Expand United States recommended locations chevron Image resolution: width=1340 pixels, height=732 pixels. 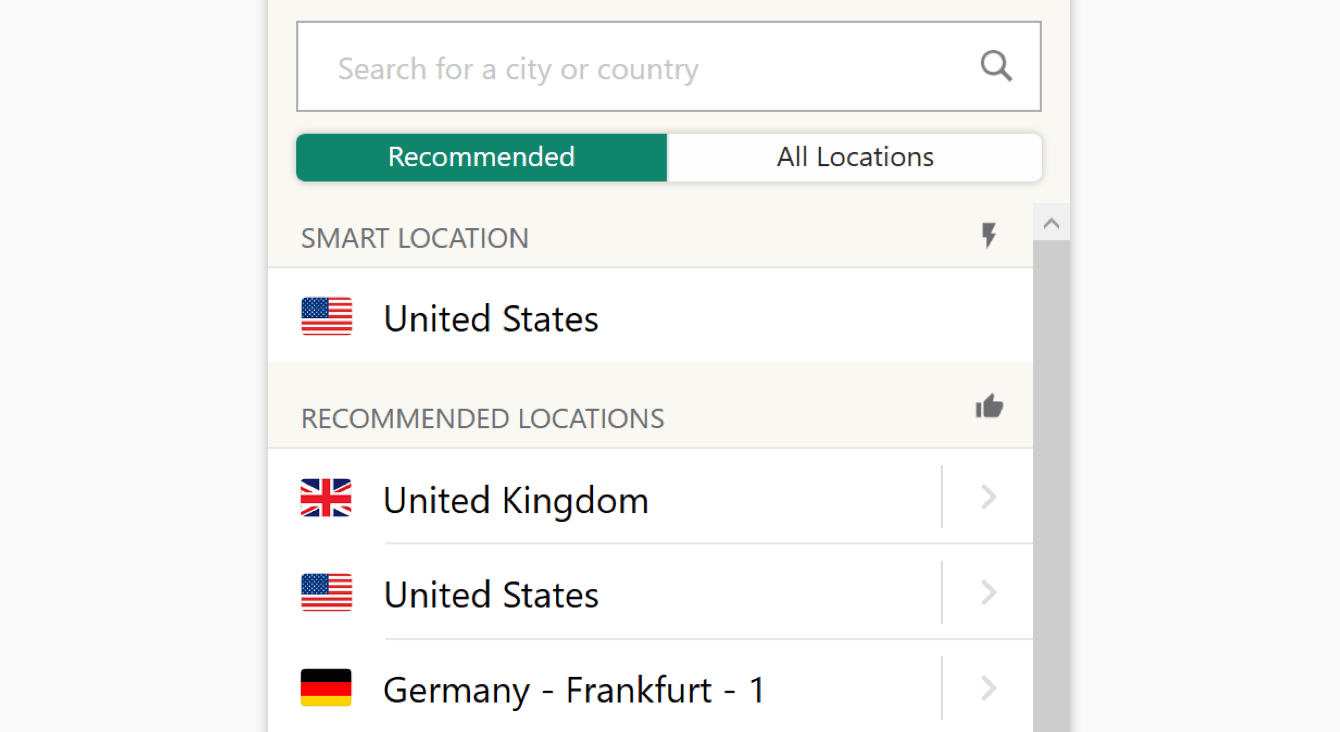(x=988, y=593)
